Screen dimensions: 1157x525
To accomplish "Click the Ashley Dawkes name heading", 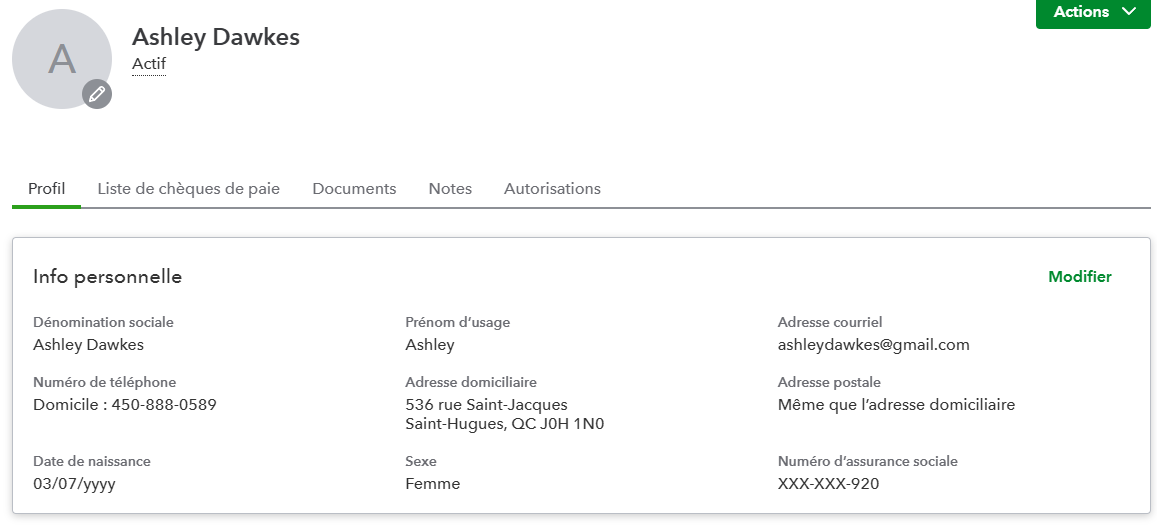I will 216,37.
